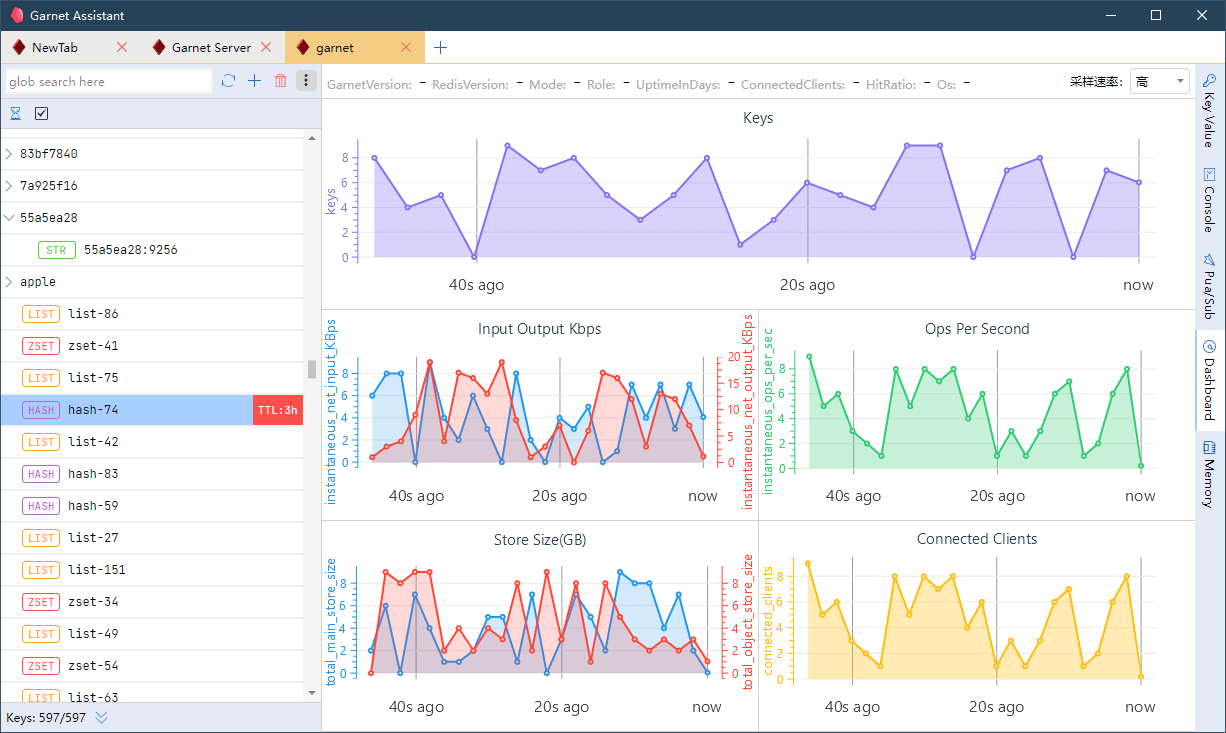Expand the 83bf7840 key folder
Image resolution: width=1226 pixels, height=733 pixels.
(9, 154)
